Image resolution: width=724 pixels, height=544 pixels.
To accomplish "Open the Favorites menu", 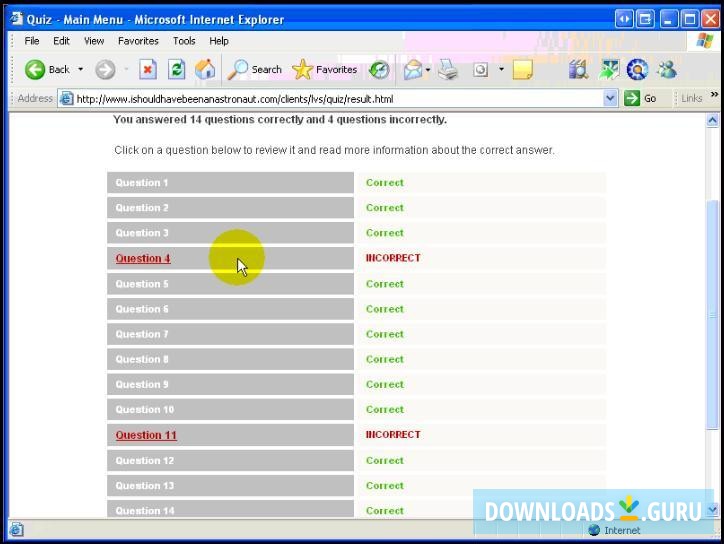I will tap(139, 41).
